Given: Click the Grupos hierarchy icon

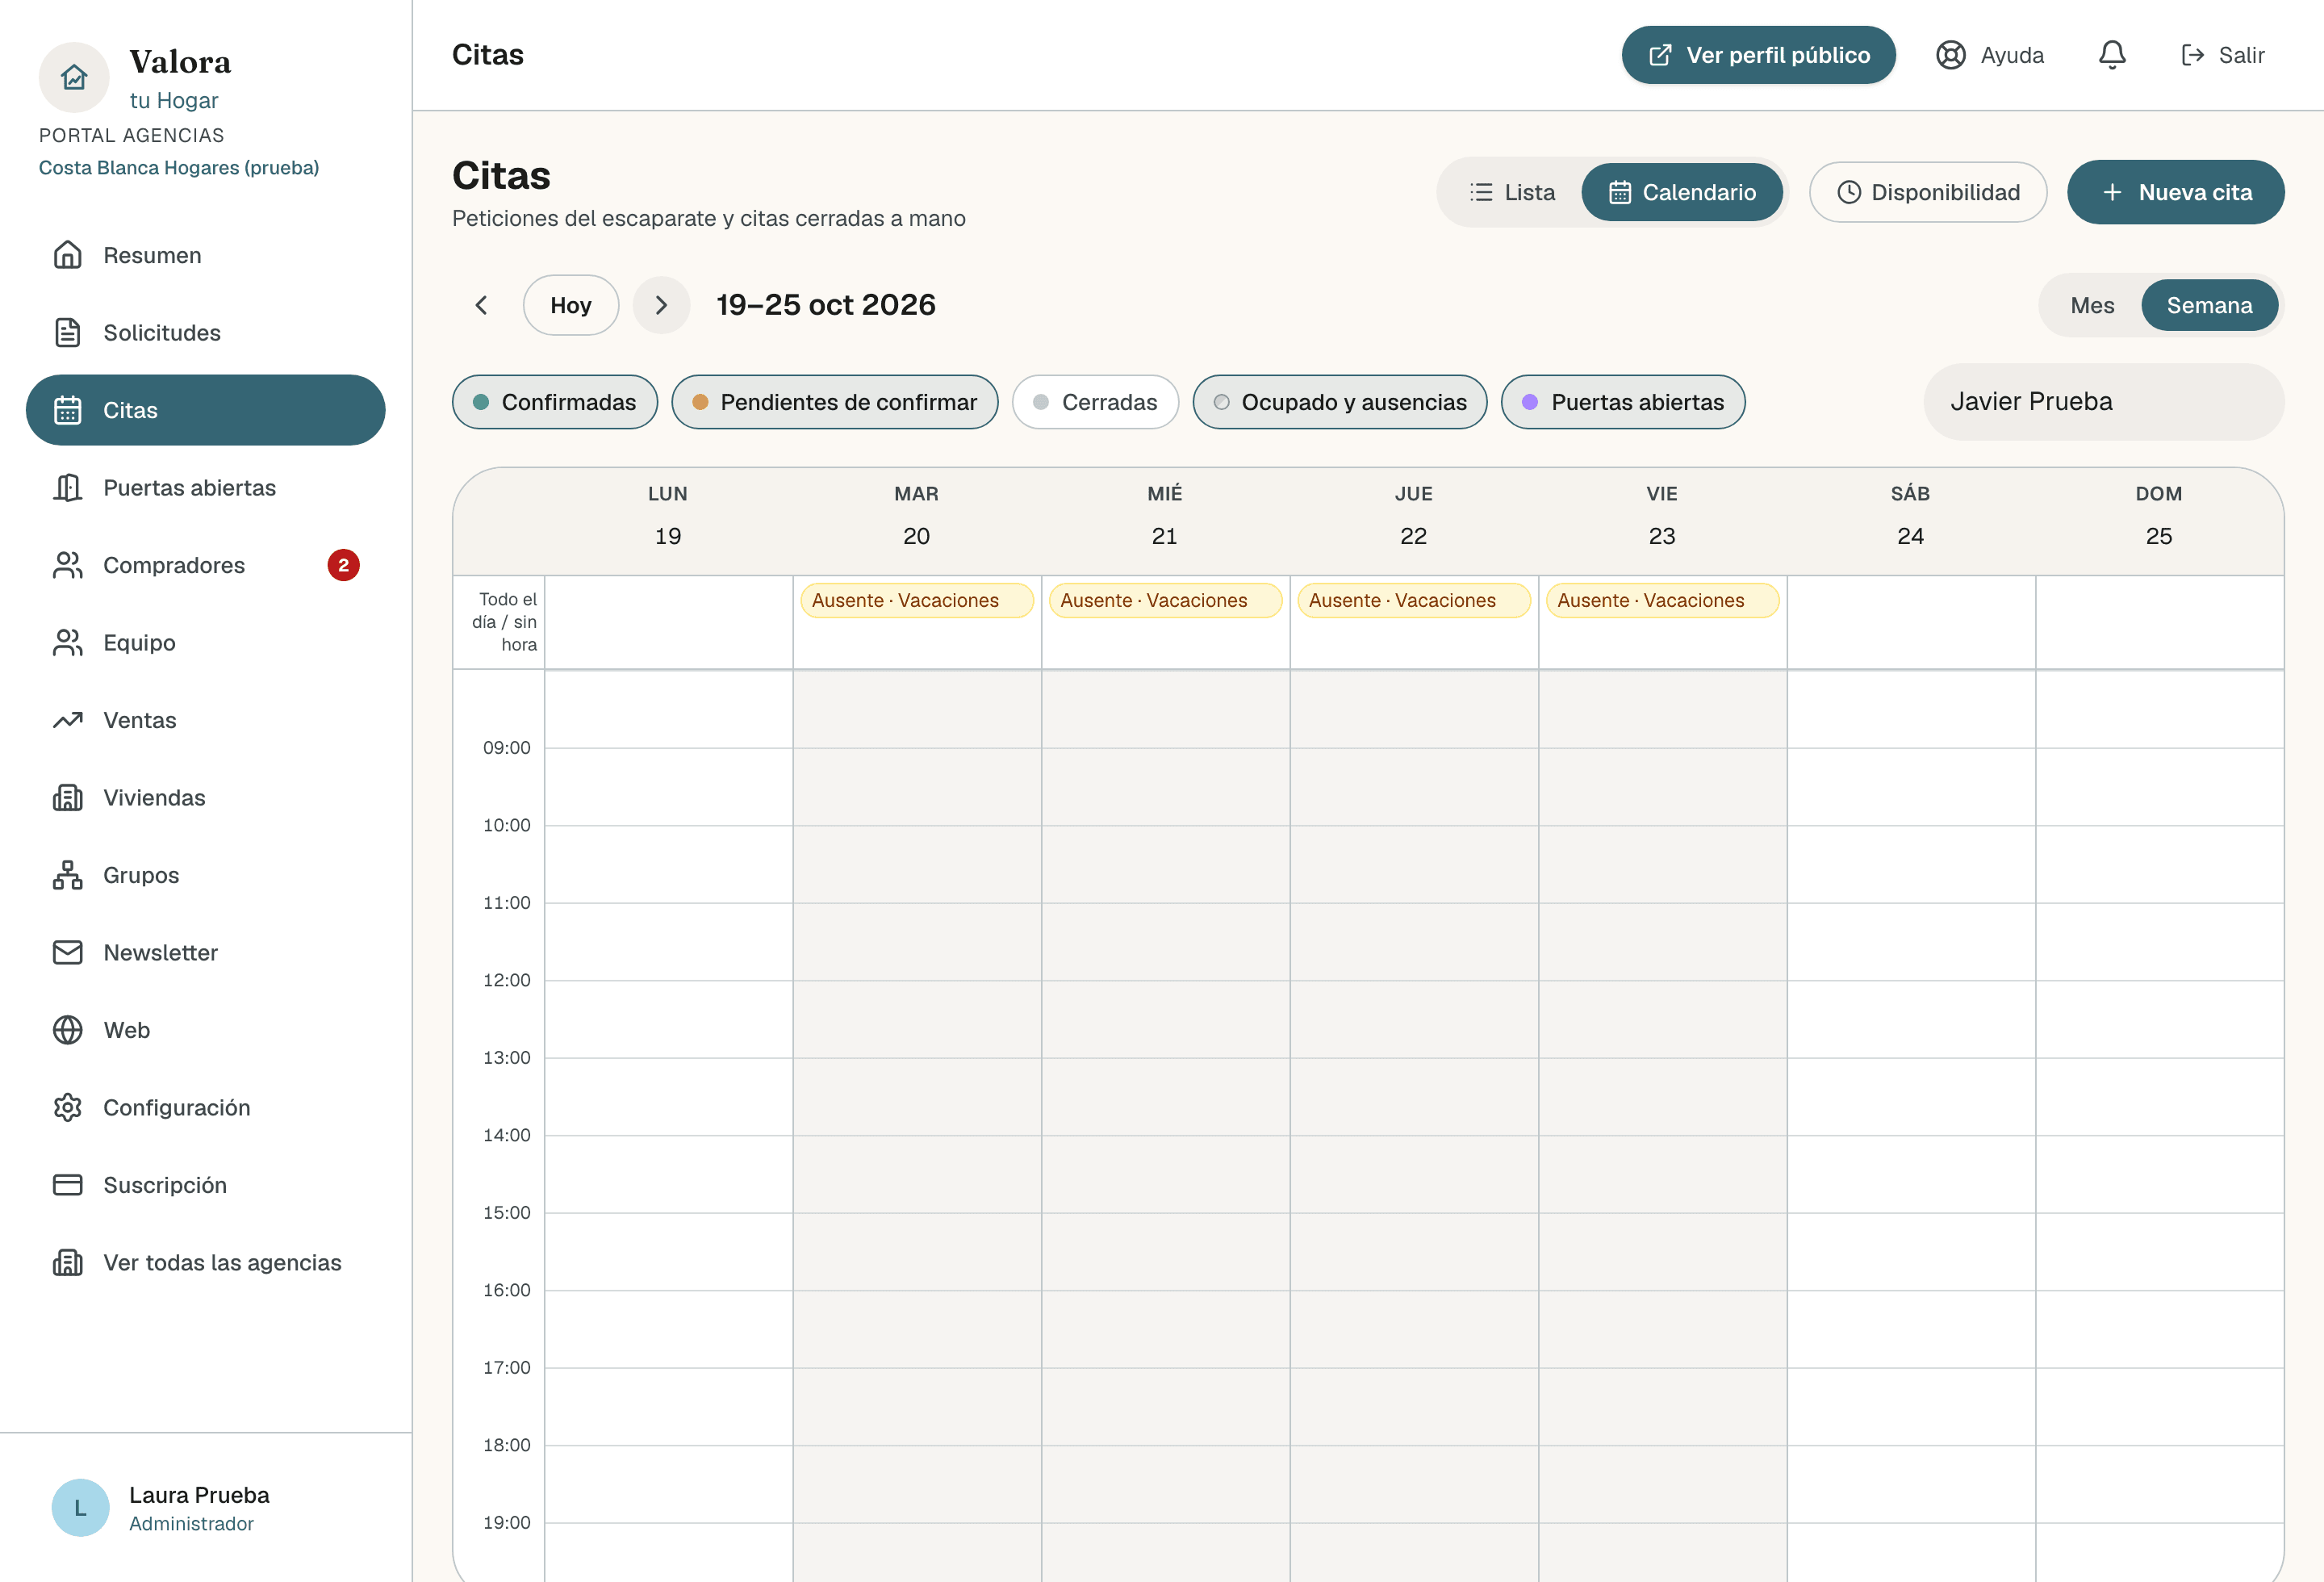Looking at the screenshot, I should (x=67, y=875).
